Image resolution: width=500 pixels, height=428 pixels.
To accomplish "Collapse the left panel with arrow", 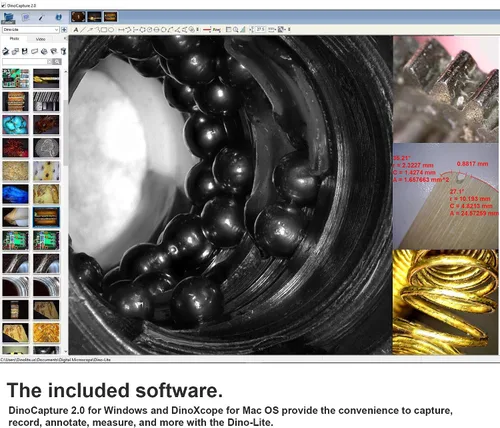I will [x=65, y=39].
